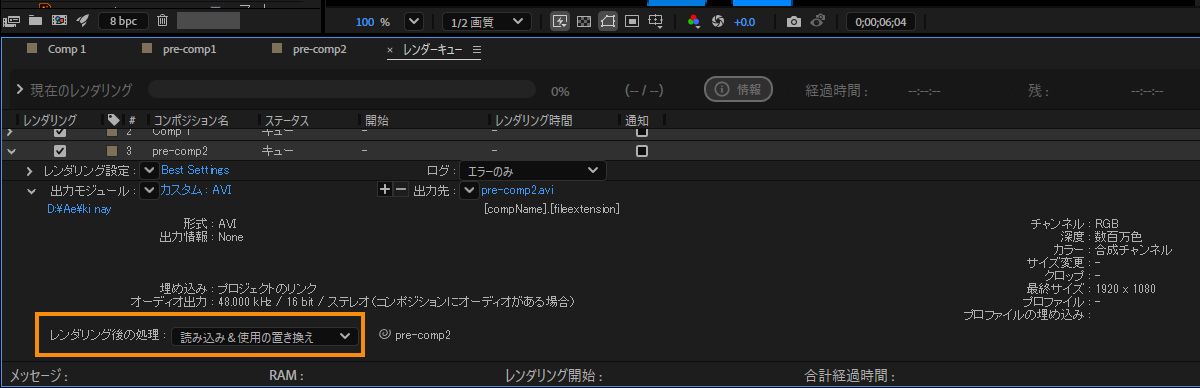1200x388 pixels.
Task: Delete selected item with trash icon
Action: coord(162,20)
